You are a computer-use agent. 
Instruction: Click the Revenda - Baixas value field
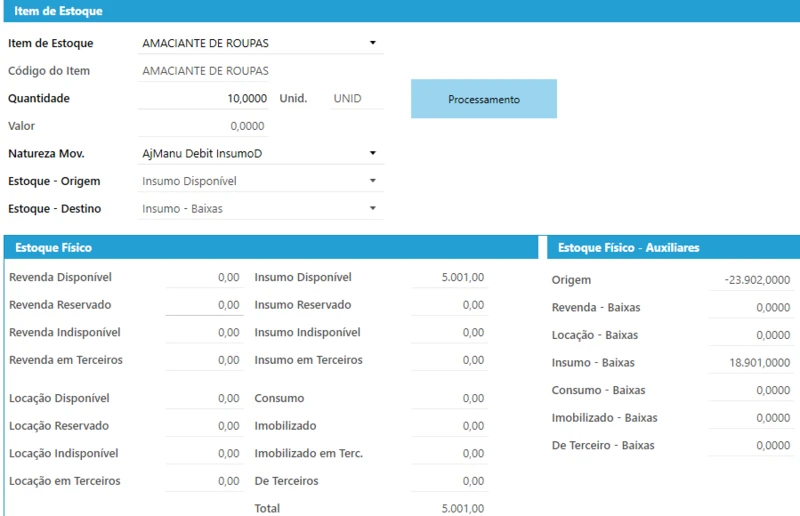pyautogui.click(x=751, y=307)
